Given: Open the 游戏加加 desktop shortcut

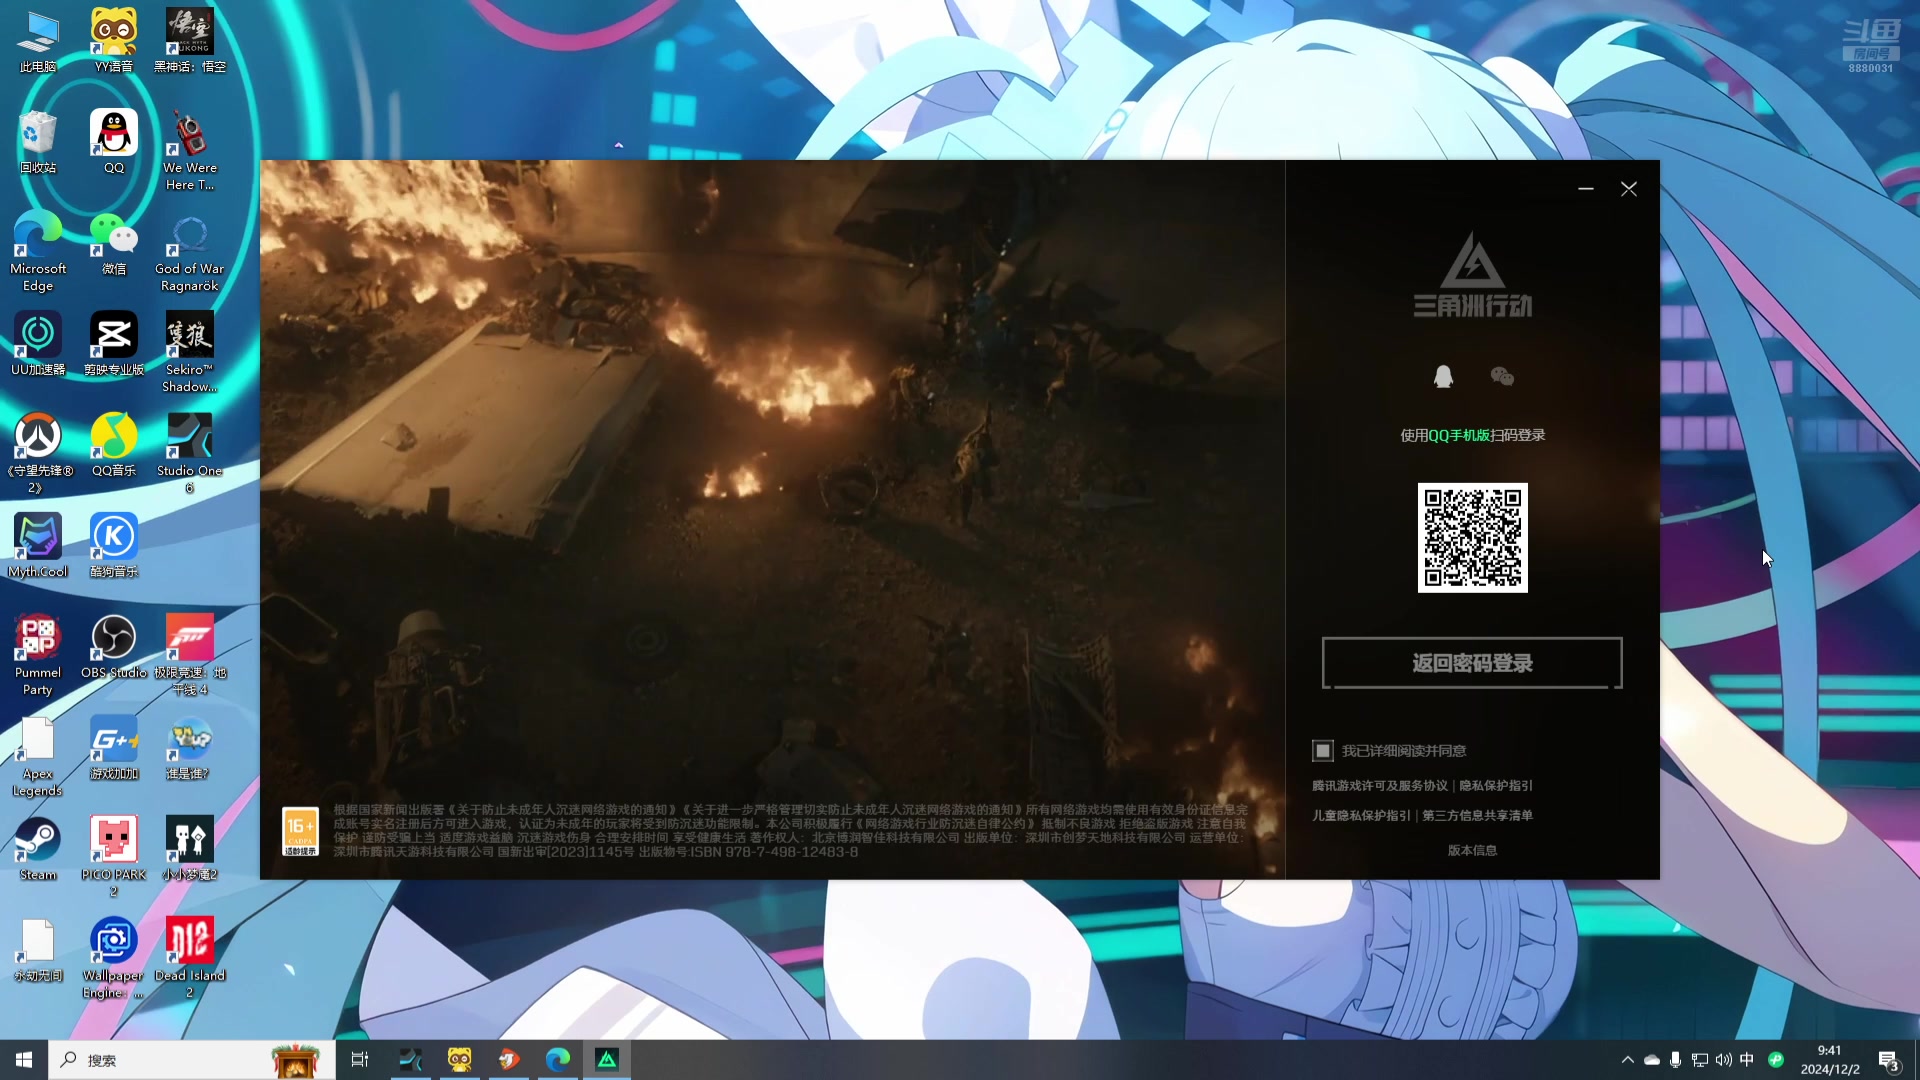Looking at the screenshot, I should tap(114, 748).
